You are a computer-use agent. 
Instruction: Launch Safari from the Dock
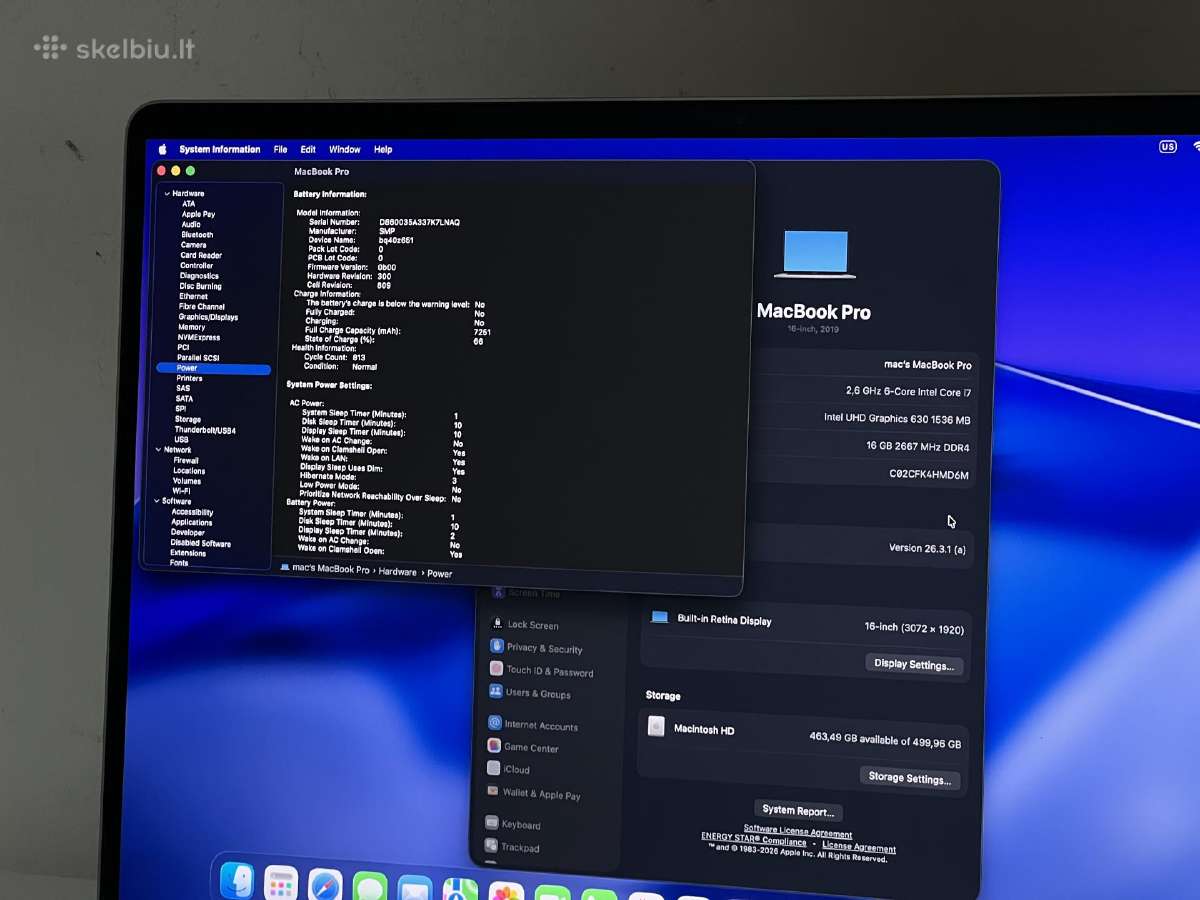(x=326, y=886)
